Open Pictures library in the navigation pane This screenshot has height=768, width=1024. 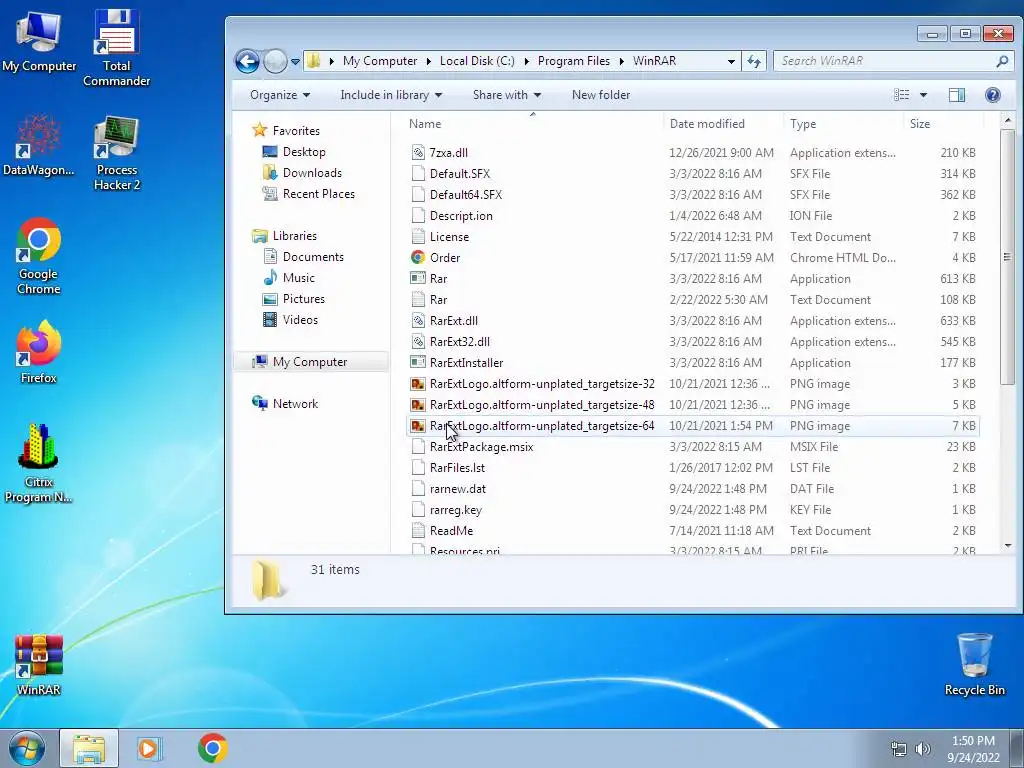[303, 298]
